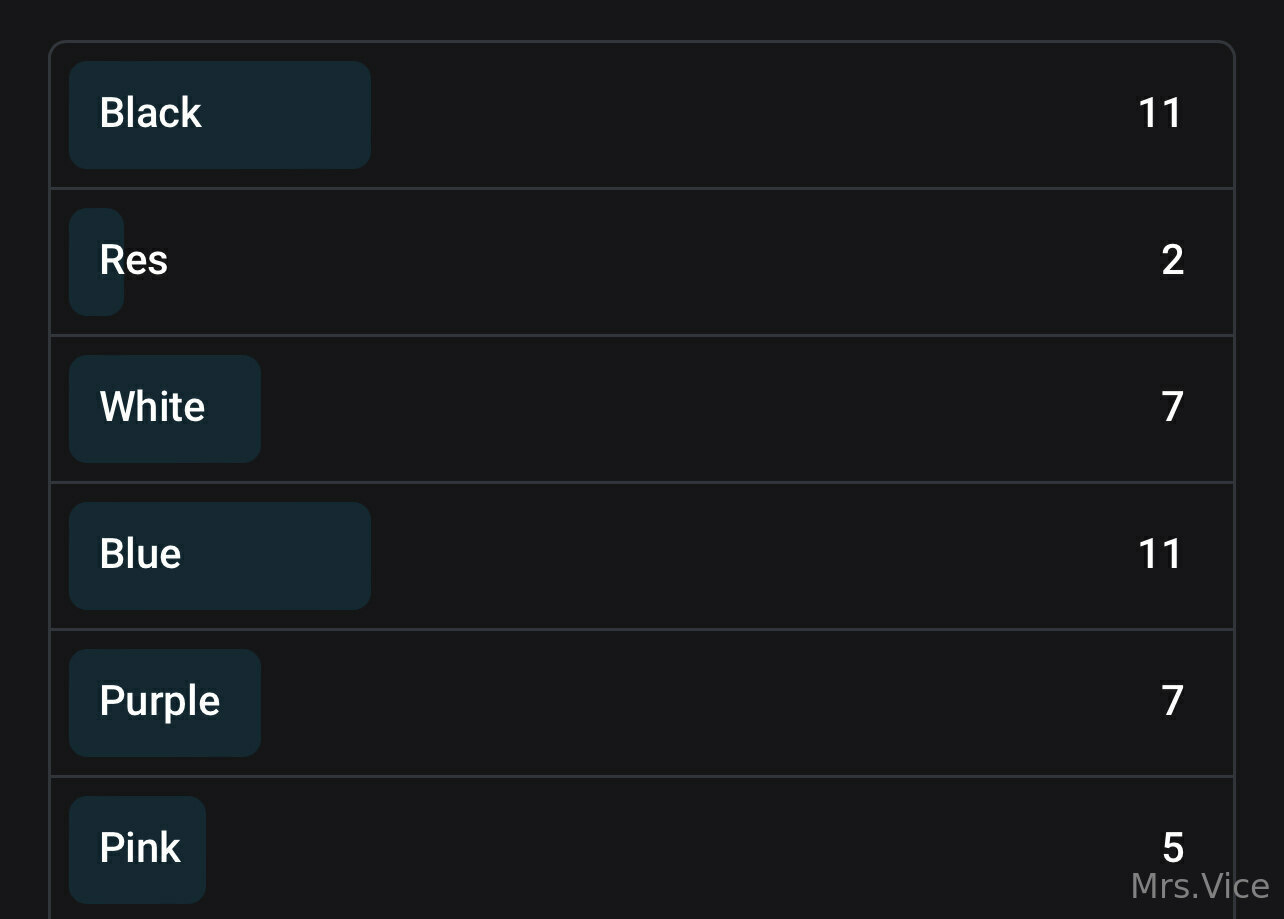Pick the Pink poll option label
This screenshot has height=919, width=1284.
click(x=140, y=848)
